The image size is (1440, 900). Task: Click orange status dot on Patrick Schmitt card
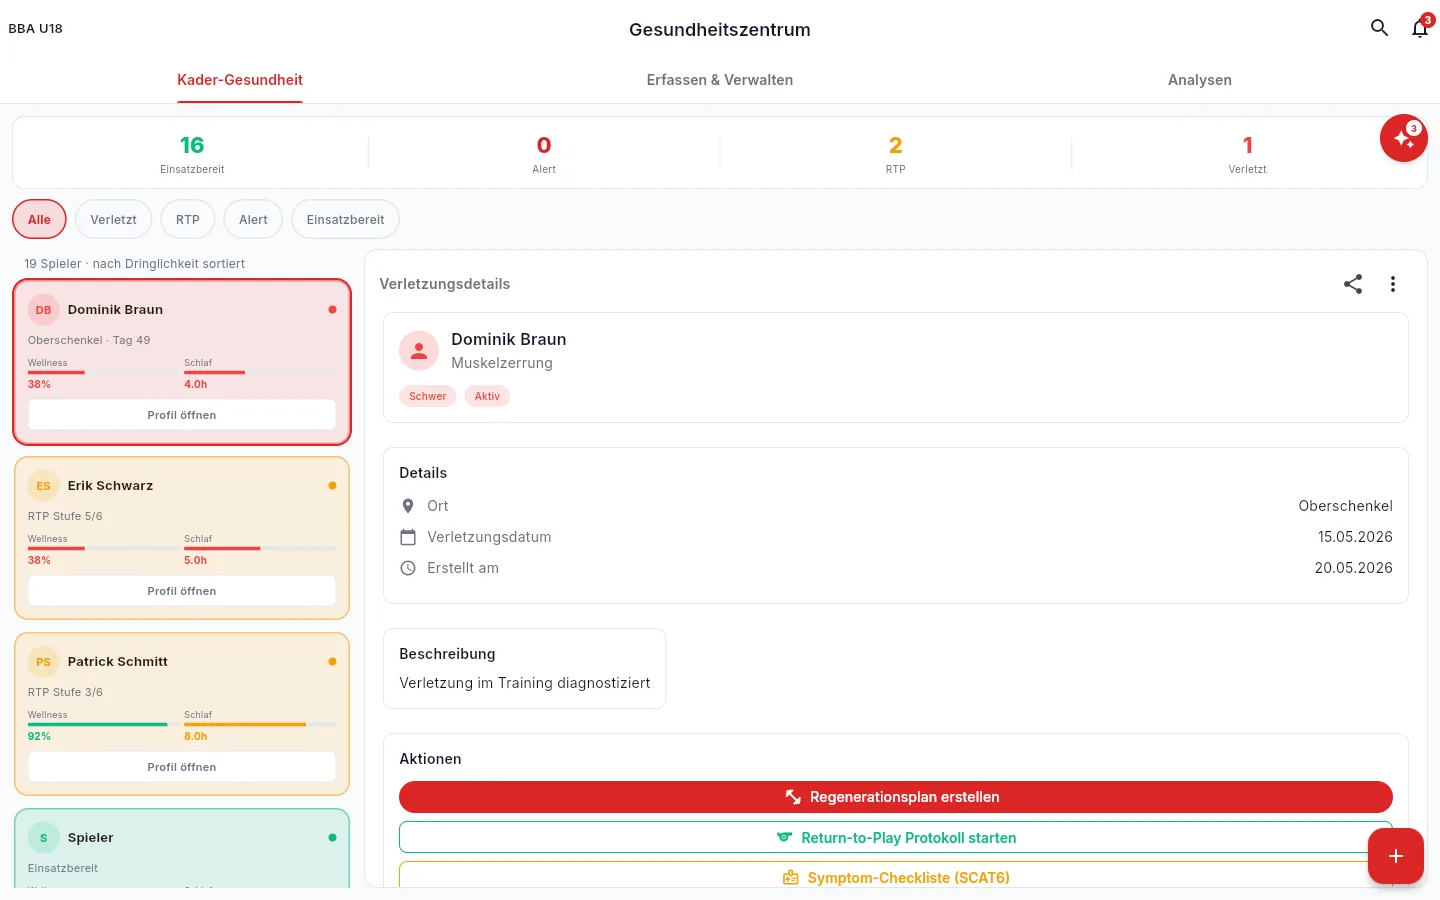(x=332, y=662)
